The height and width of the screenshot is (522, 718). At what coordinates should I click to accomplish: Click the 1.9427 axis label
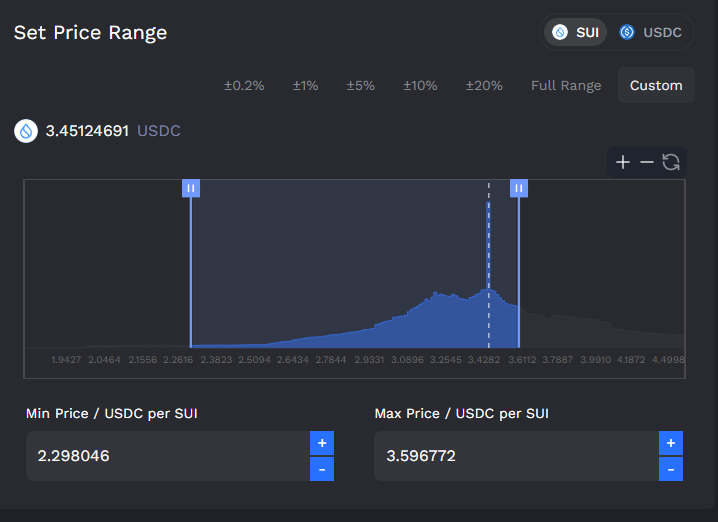click(66, 360)
